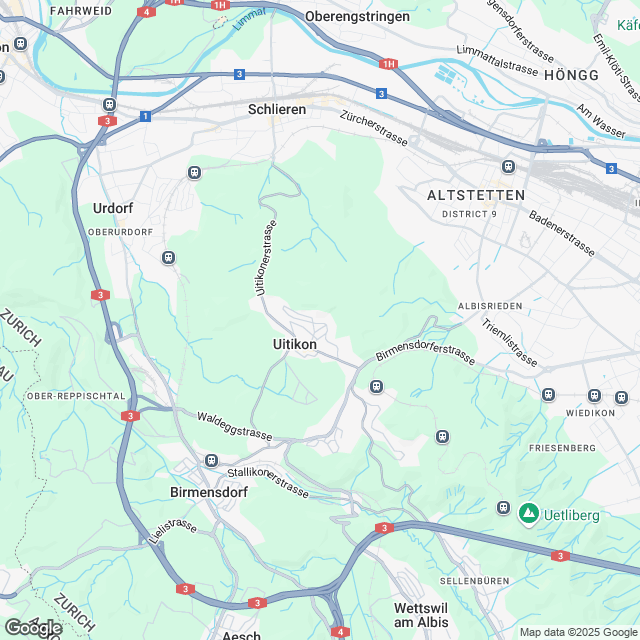Click the Wettswil am Albis label
The width and height of the screenshot is (640, 640).
click(x=421, y=615)
